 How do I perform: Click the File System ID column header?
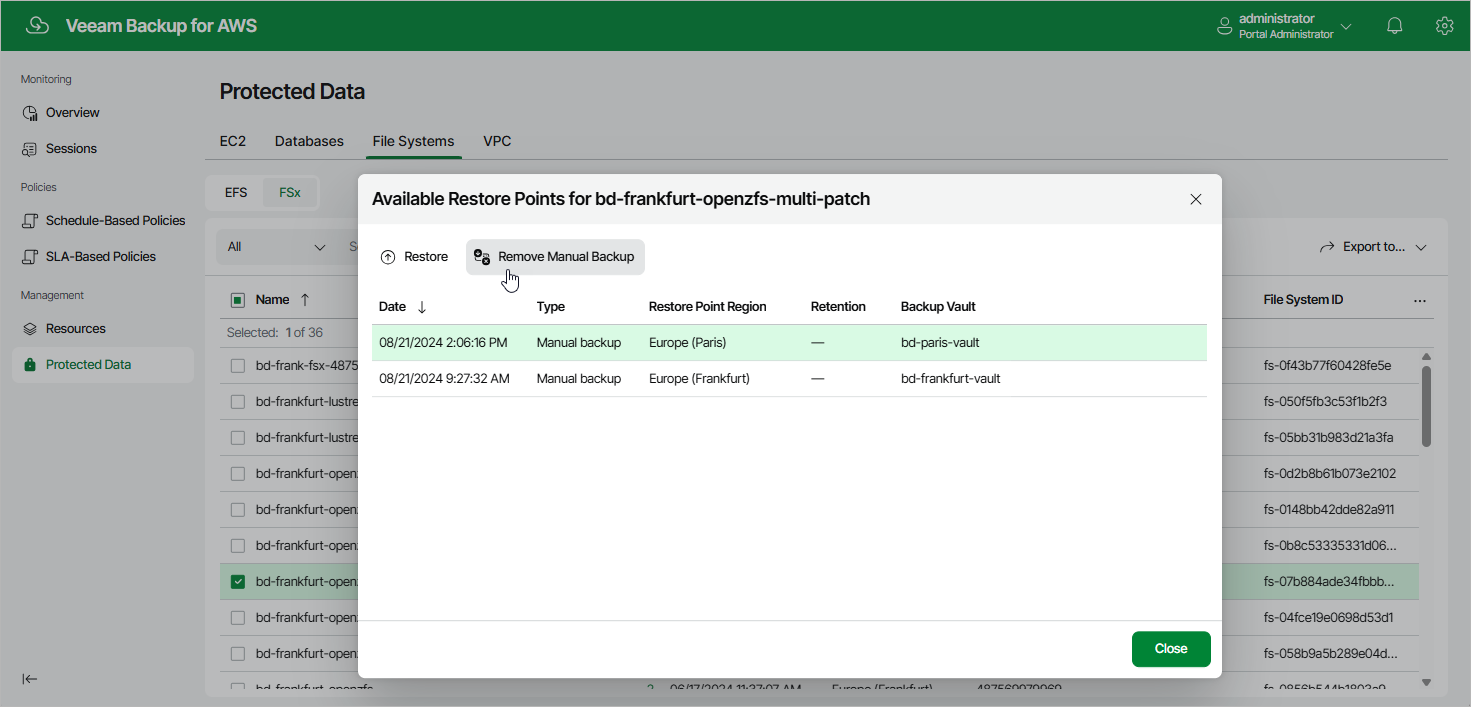pos(1304,300)
